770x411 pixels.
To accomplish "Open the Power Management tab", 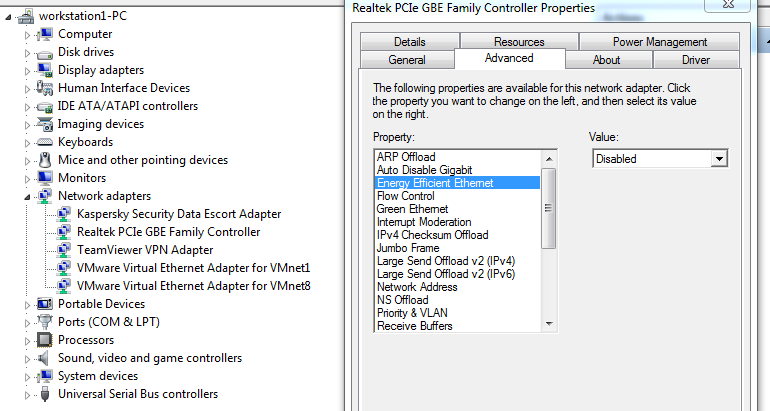I will click(660, 42).
